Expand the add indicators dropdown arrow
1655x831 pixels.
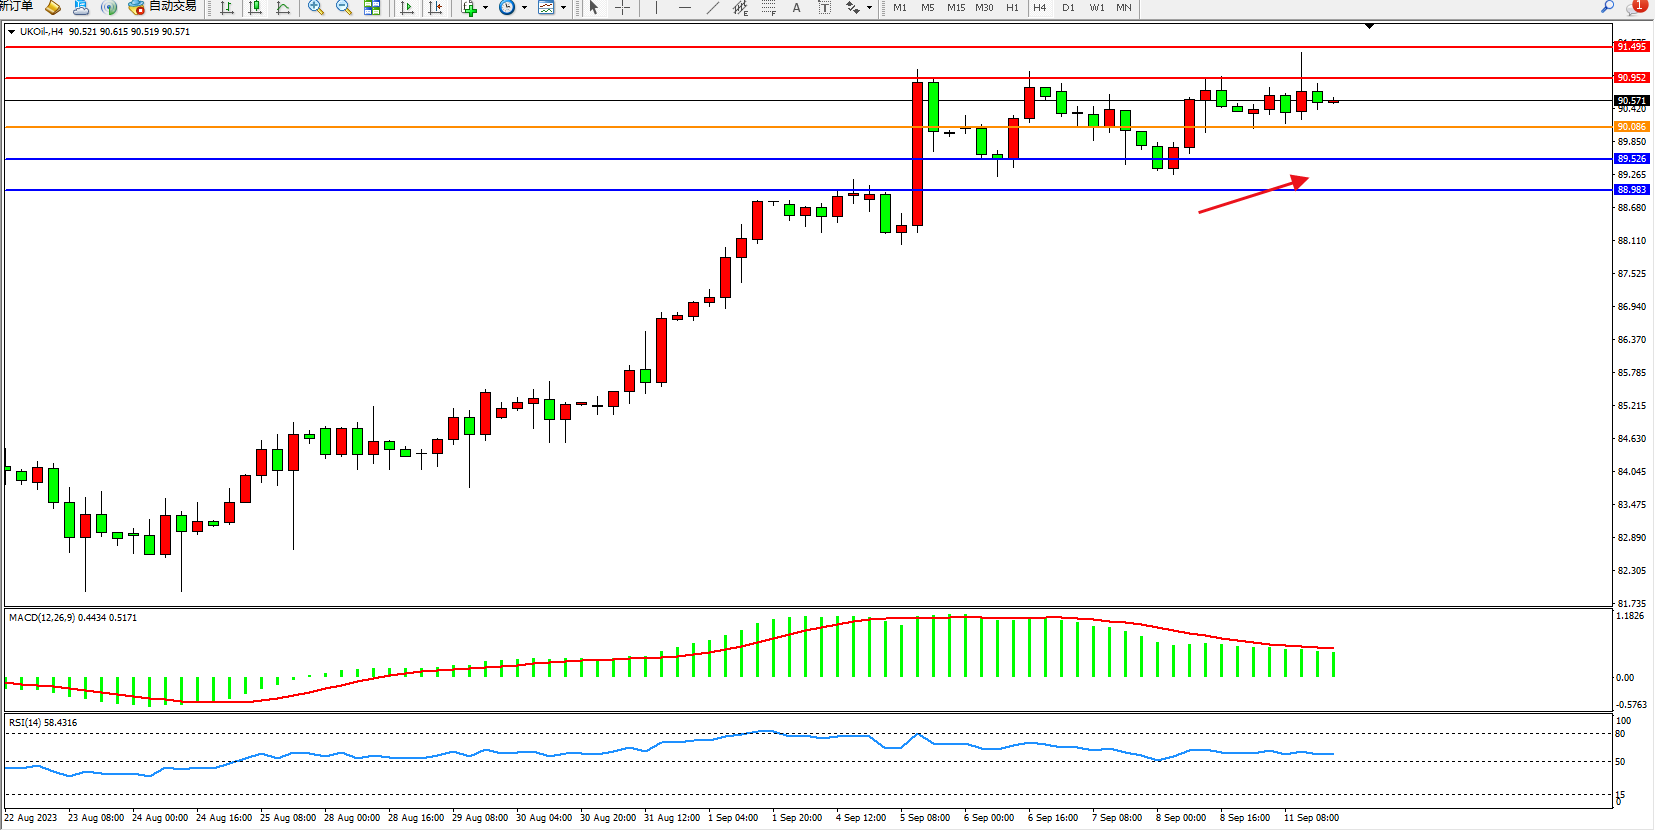pos(486,8)
